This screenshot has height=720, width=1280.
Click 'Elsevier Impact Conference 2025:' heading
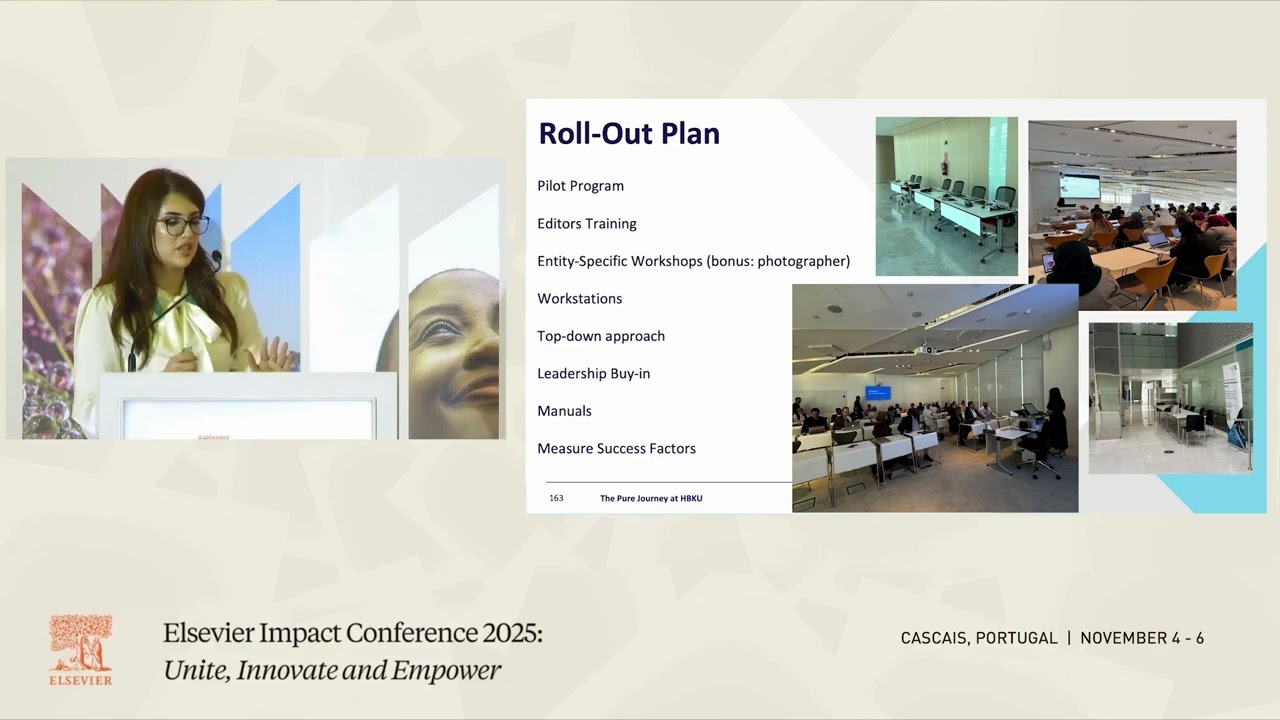pyautogui.click(x=353, y=633)
